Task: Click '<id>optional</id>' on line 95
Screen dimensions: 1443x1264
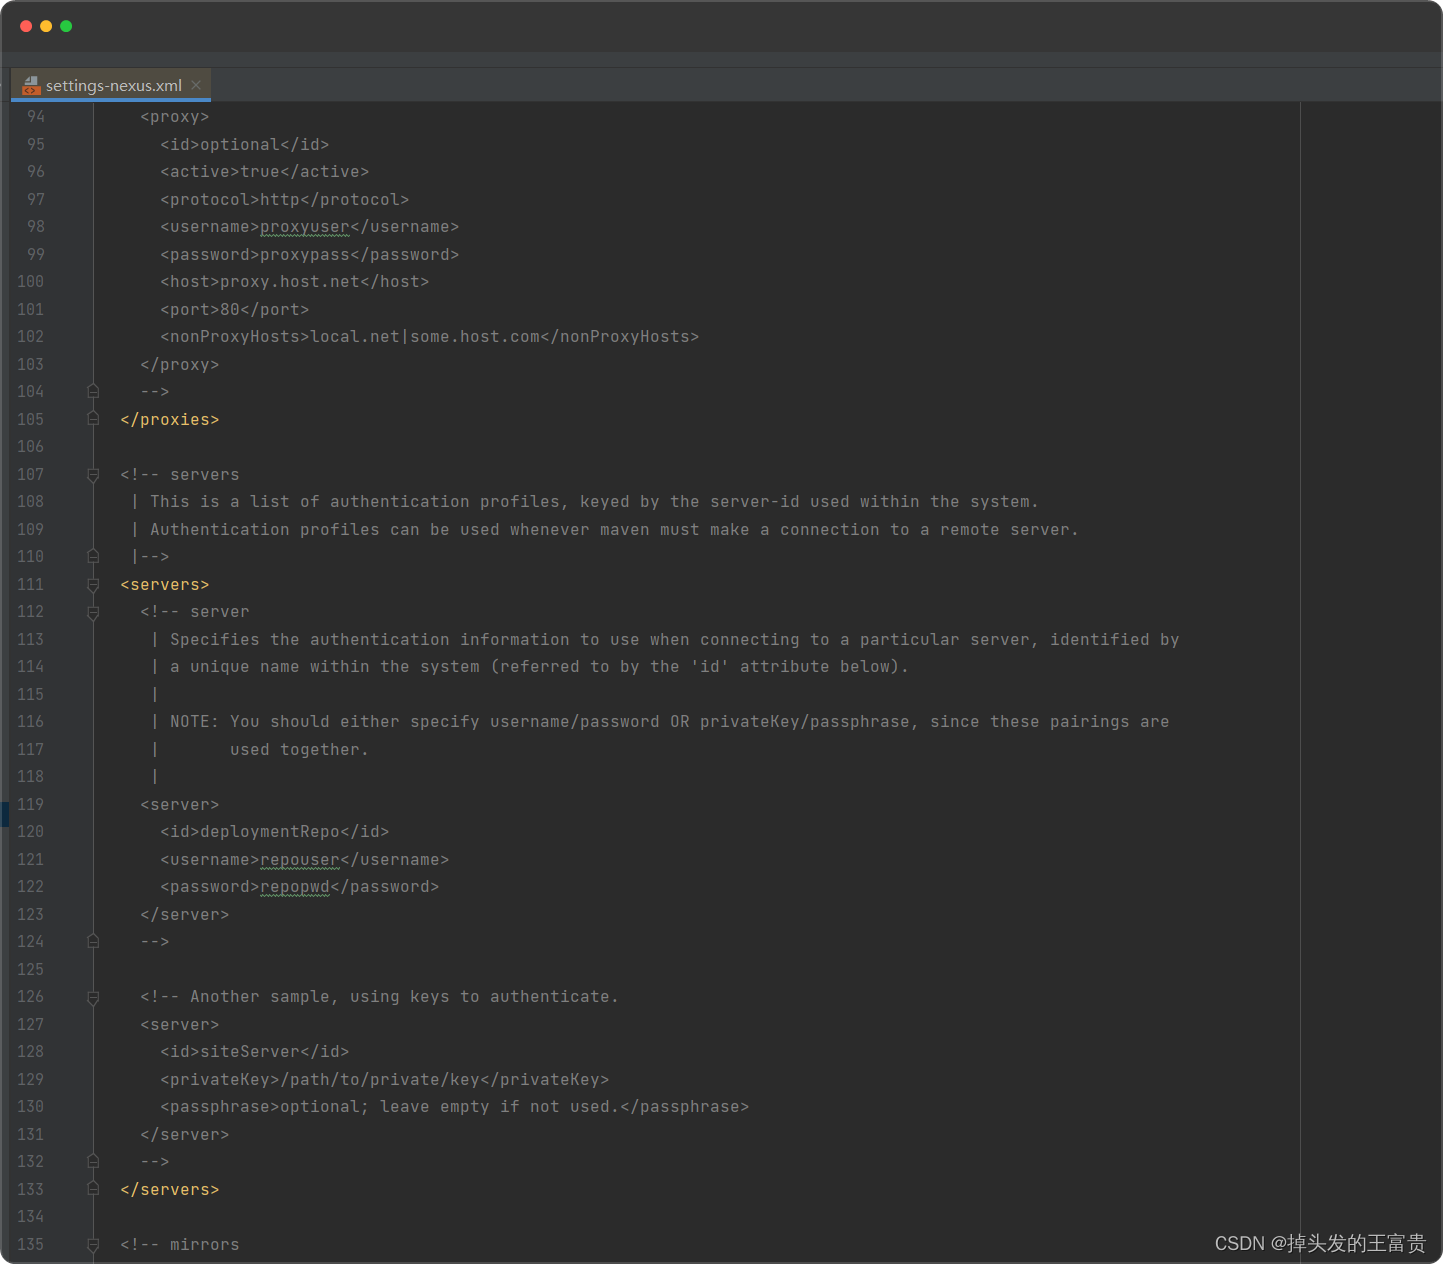Action: click(245, 144)
